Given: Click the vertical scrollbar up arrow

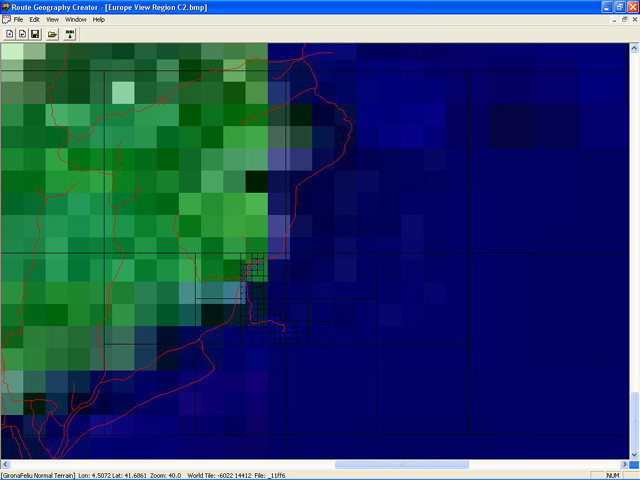Looking at the screenshot, I should tap(634, 47).
